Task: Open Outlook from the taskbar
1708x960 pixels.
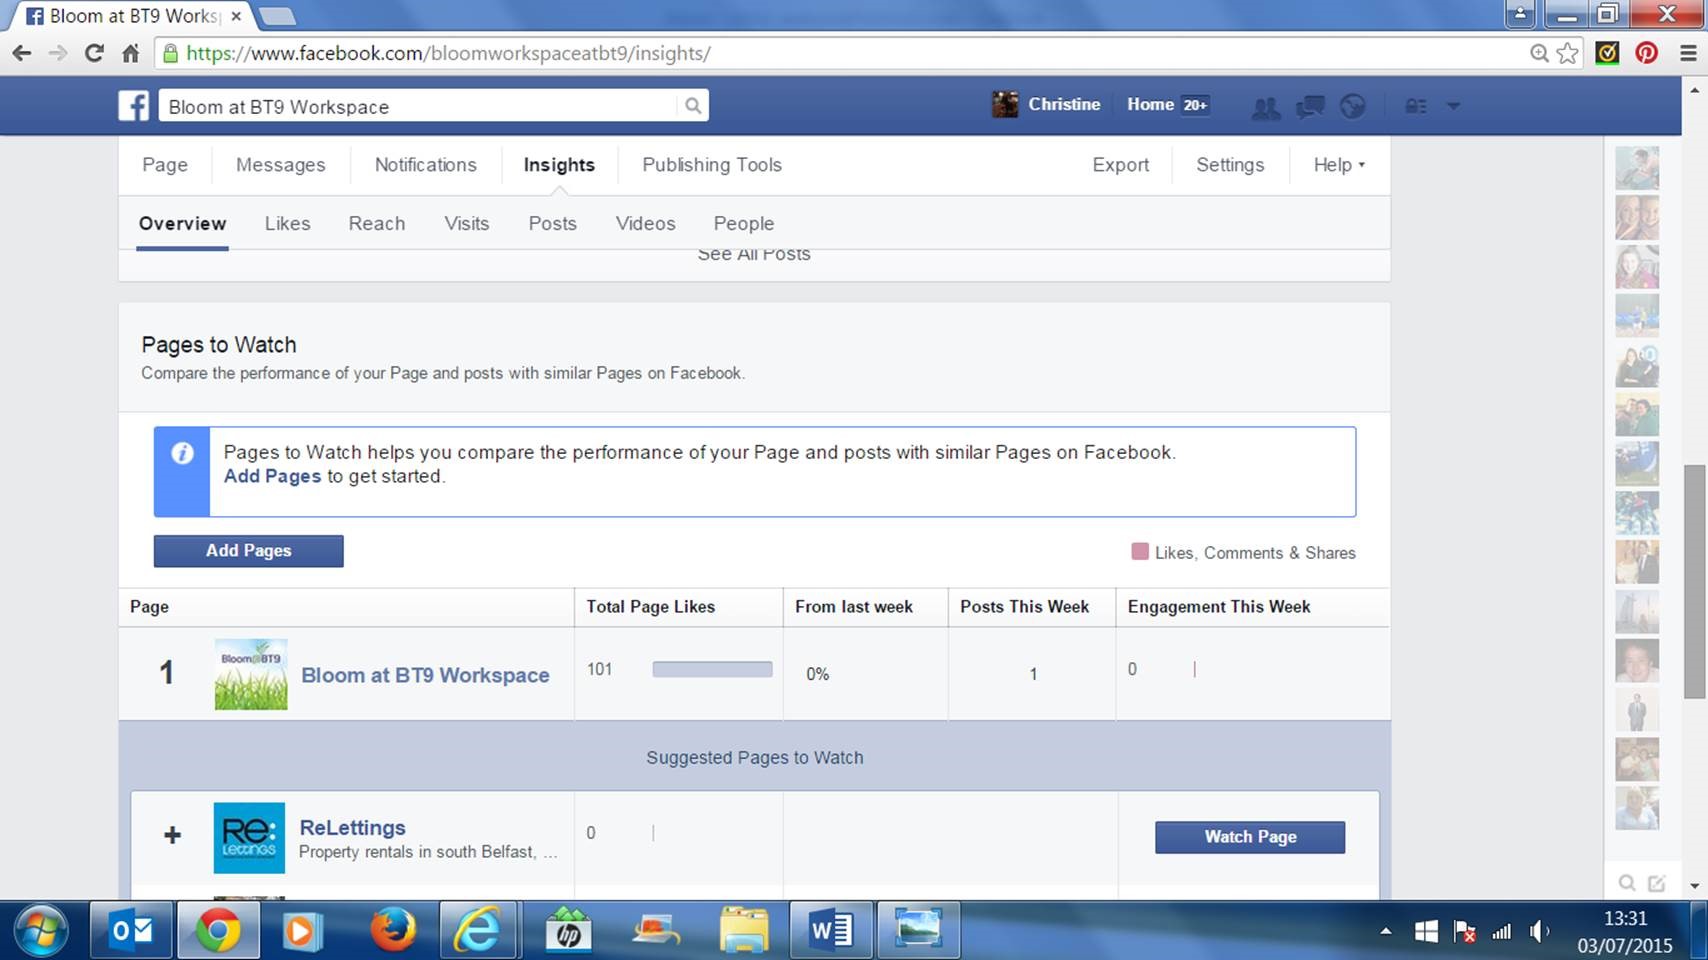Action: point(131,931)
